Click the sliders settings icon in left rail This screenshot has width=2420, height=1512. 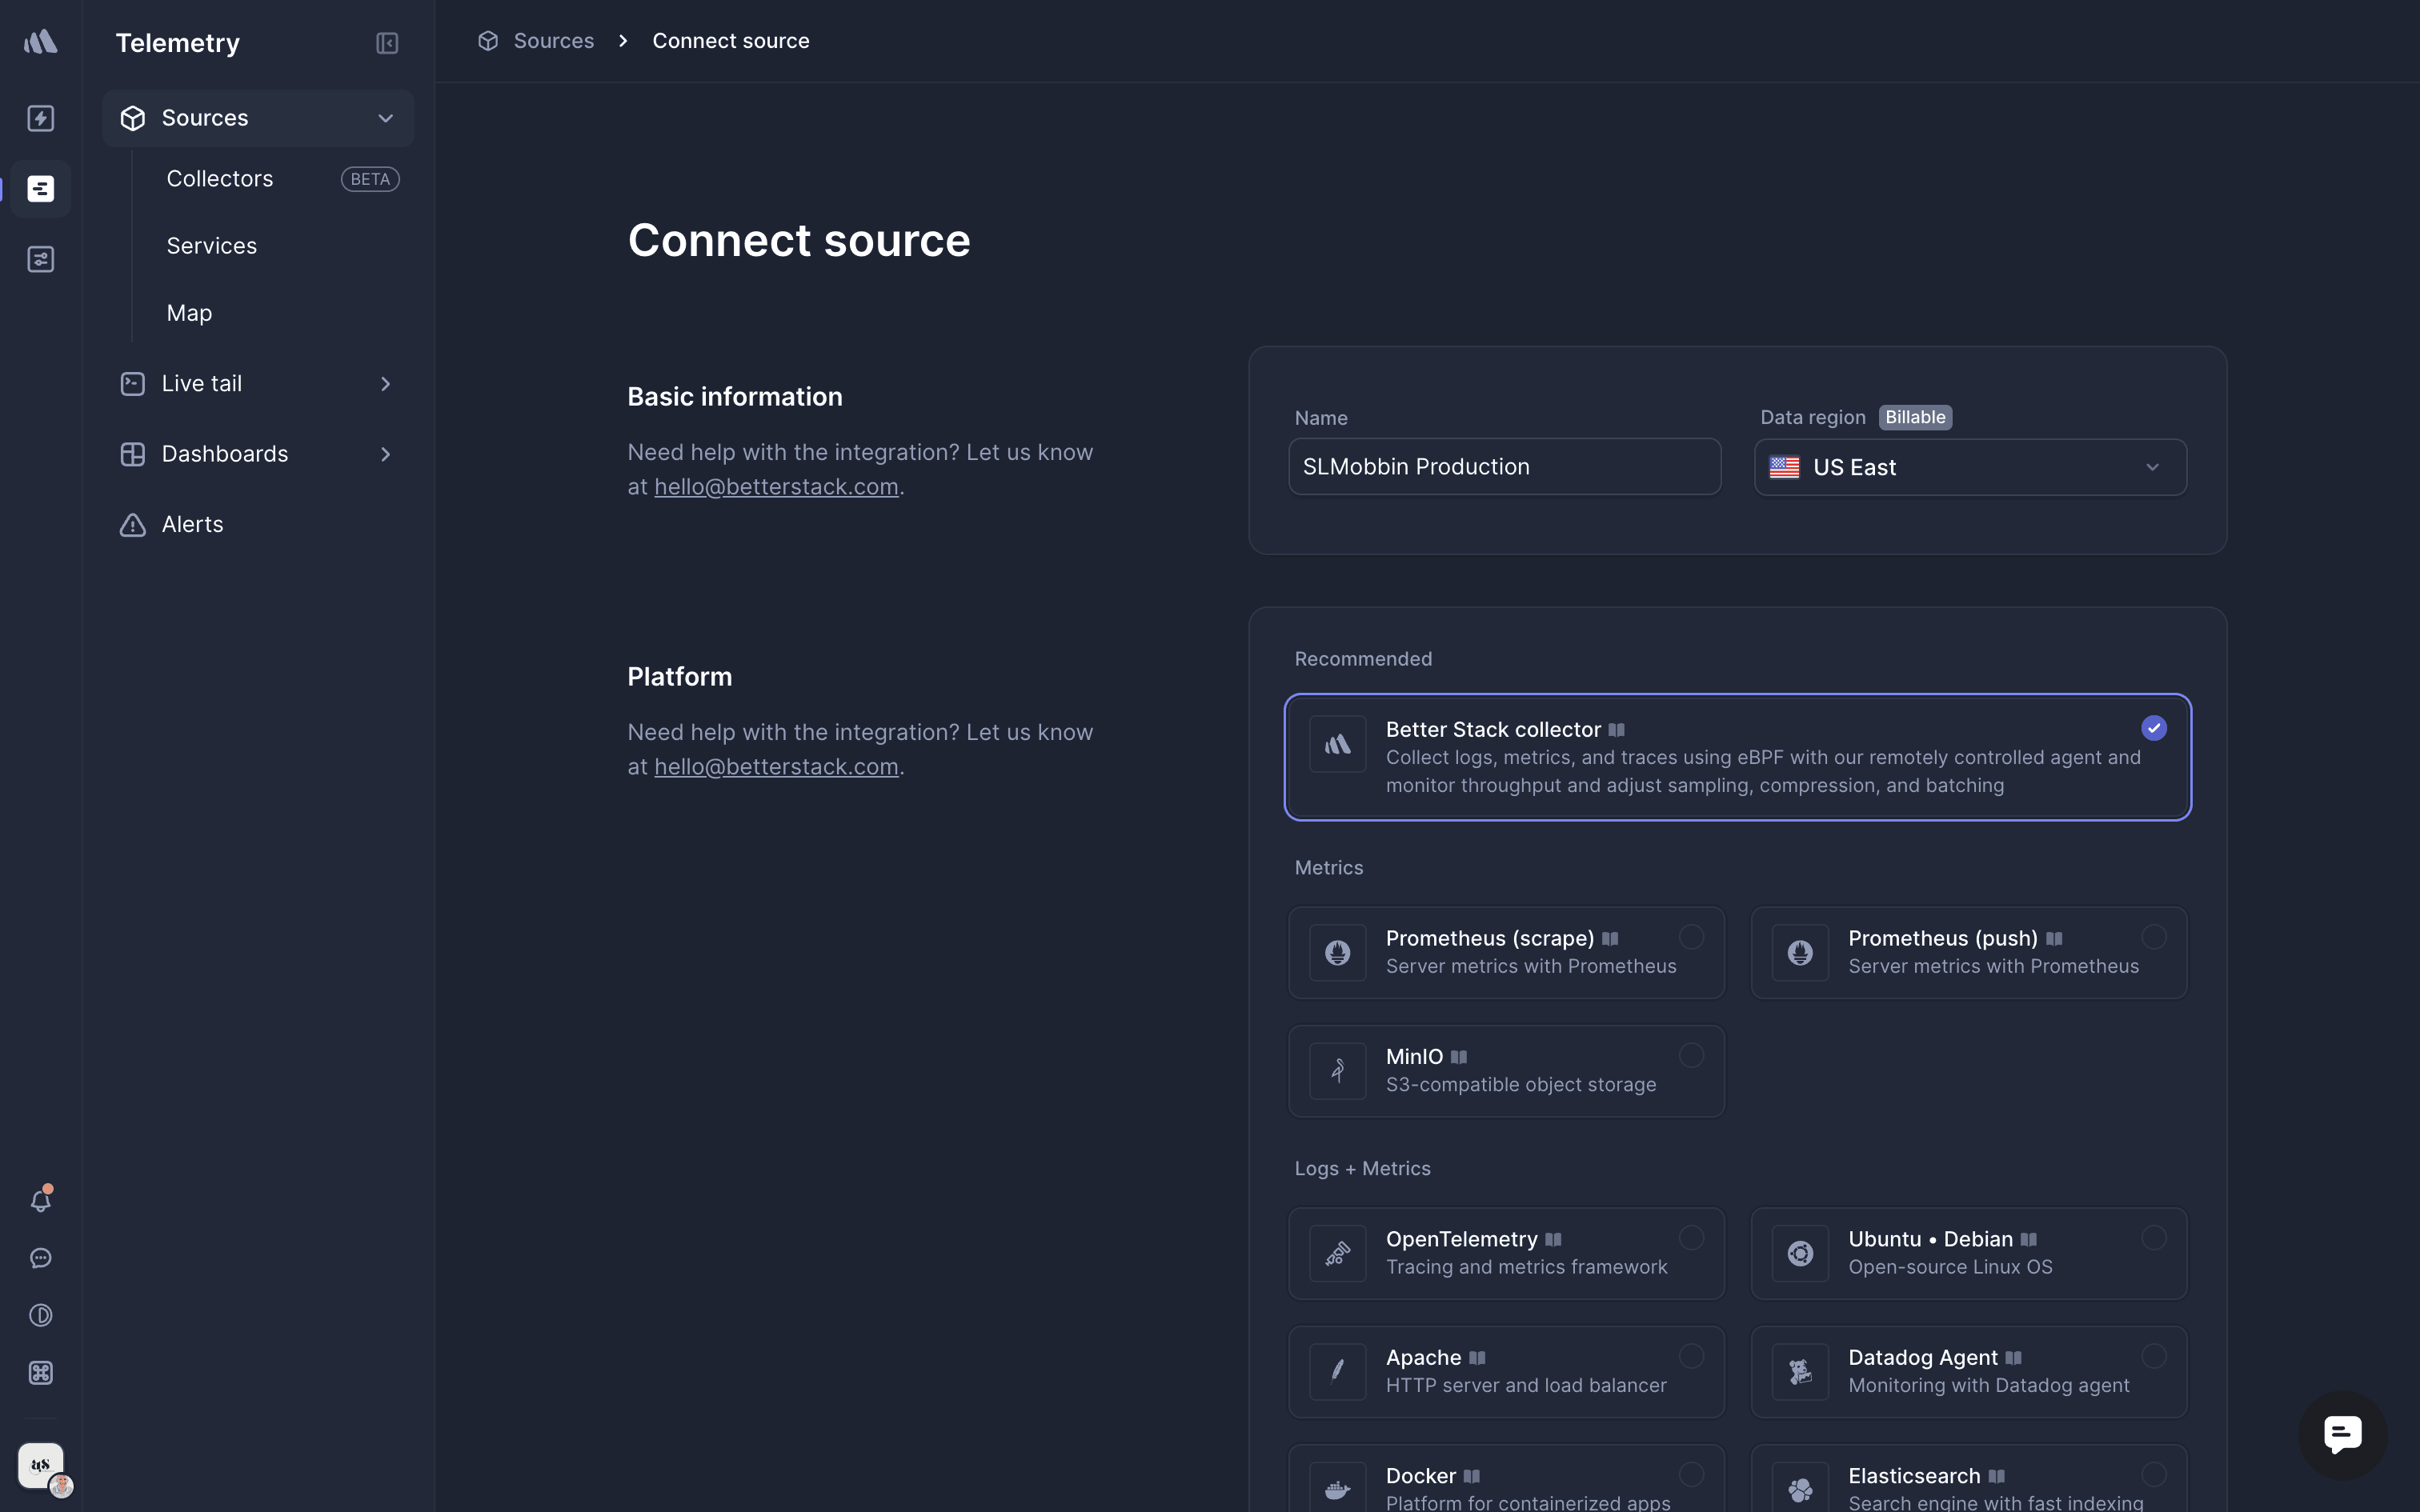(40, 260)
